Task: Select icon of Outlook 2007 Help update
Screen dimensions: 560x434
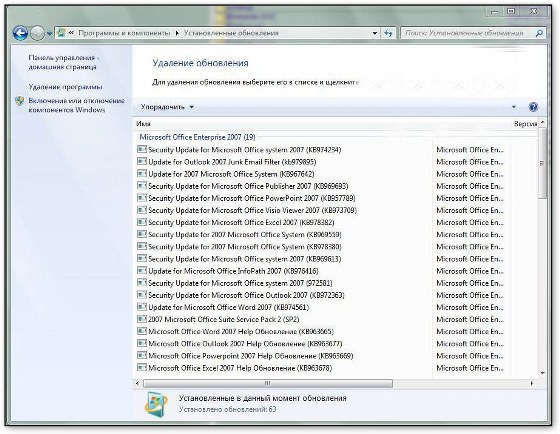Action: tap(142, 344)
